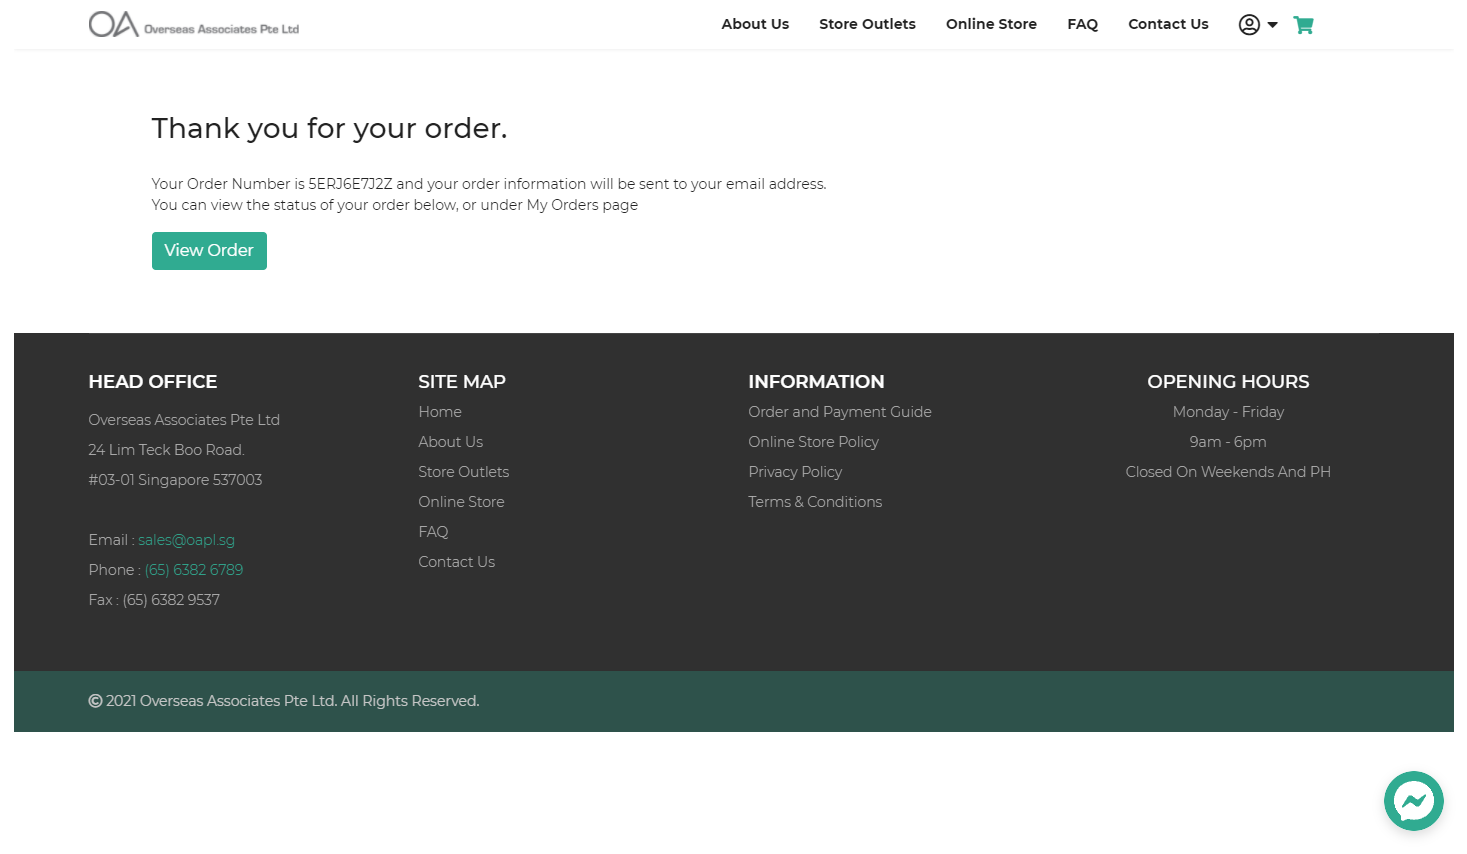Viewport: 1467px width, 854px height.
Task: Open Order and Payment Guide link
Action: click(839, 412)
